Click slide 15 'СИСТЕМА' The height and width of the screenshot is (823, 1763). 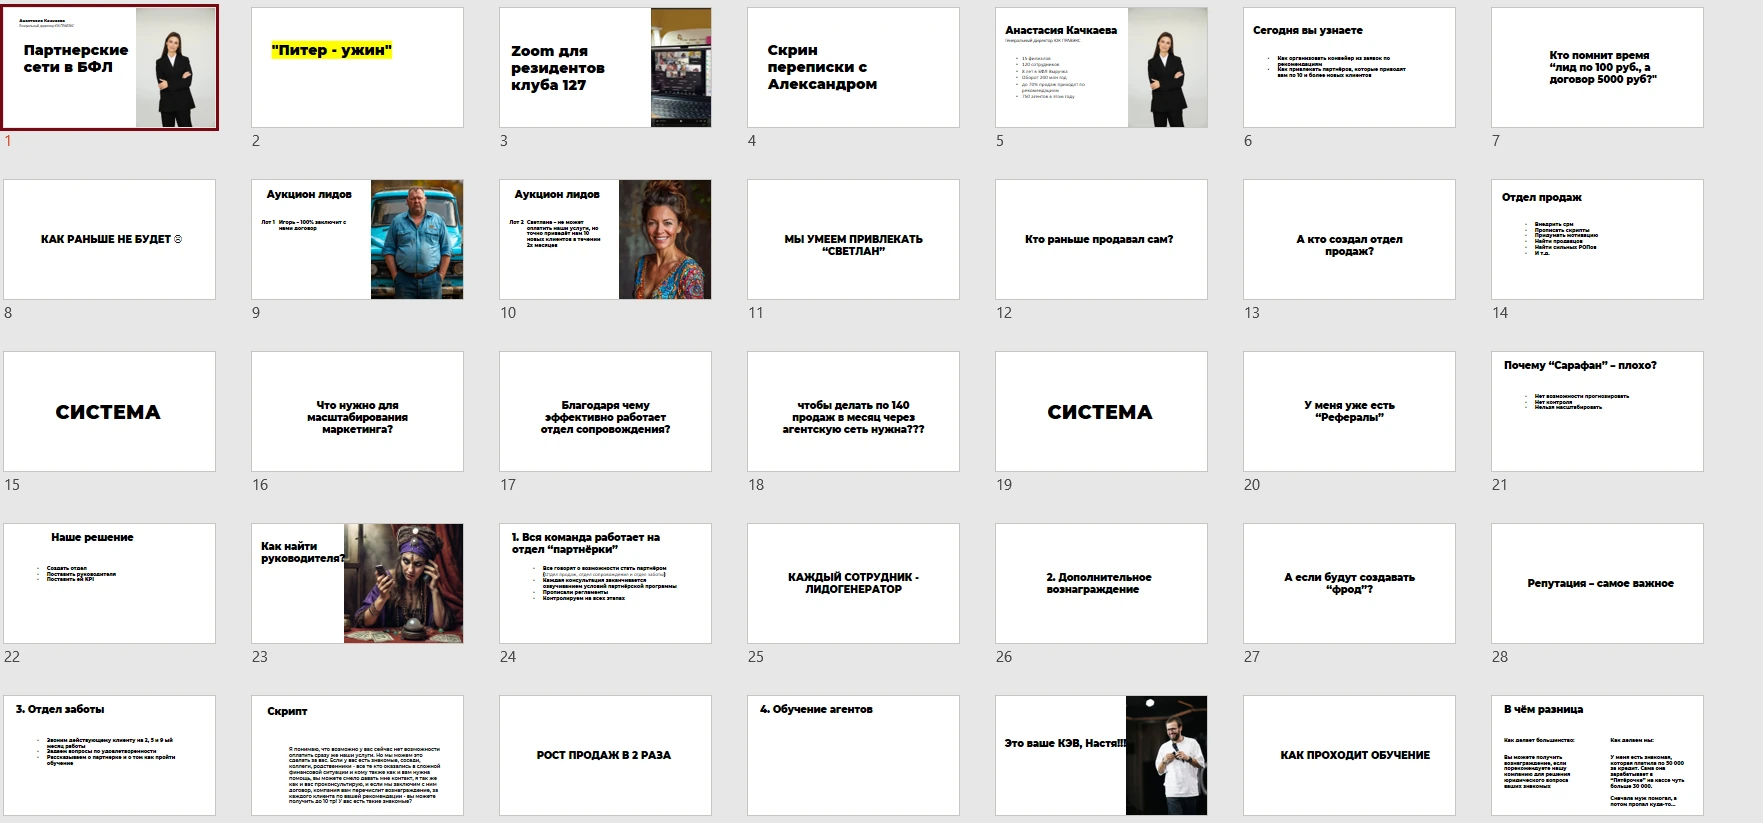coord(110,411)
